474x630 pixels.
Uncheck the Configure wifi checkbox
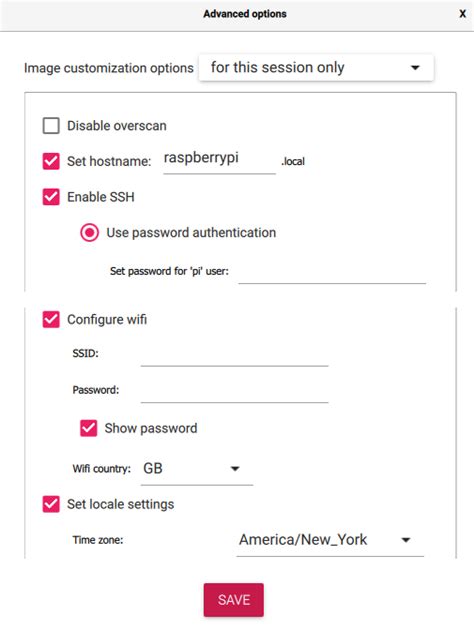tap(51, 319)
